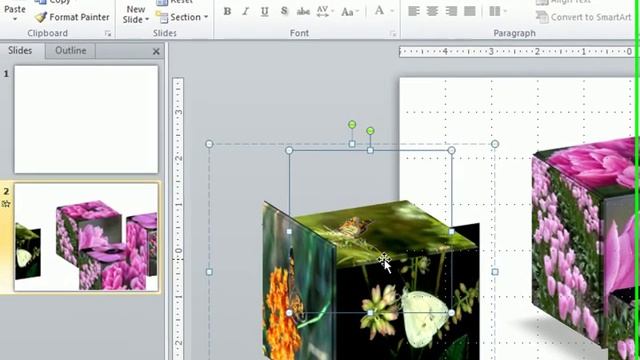The height and width of the screenshot is (360, 640).
Task: Click the taller green rotation handle
Action: (x=352, y=124)
